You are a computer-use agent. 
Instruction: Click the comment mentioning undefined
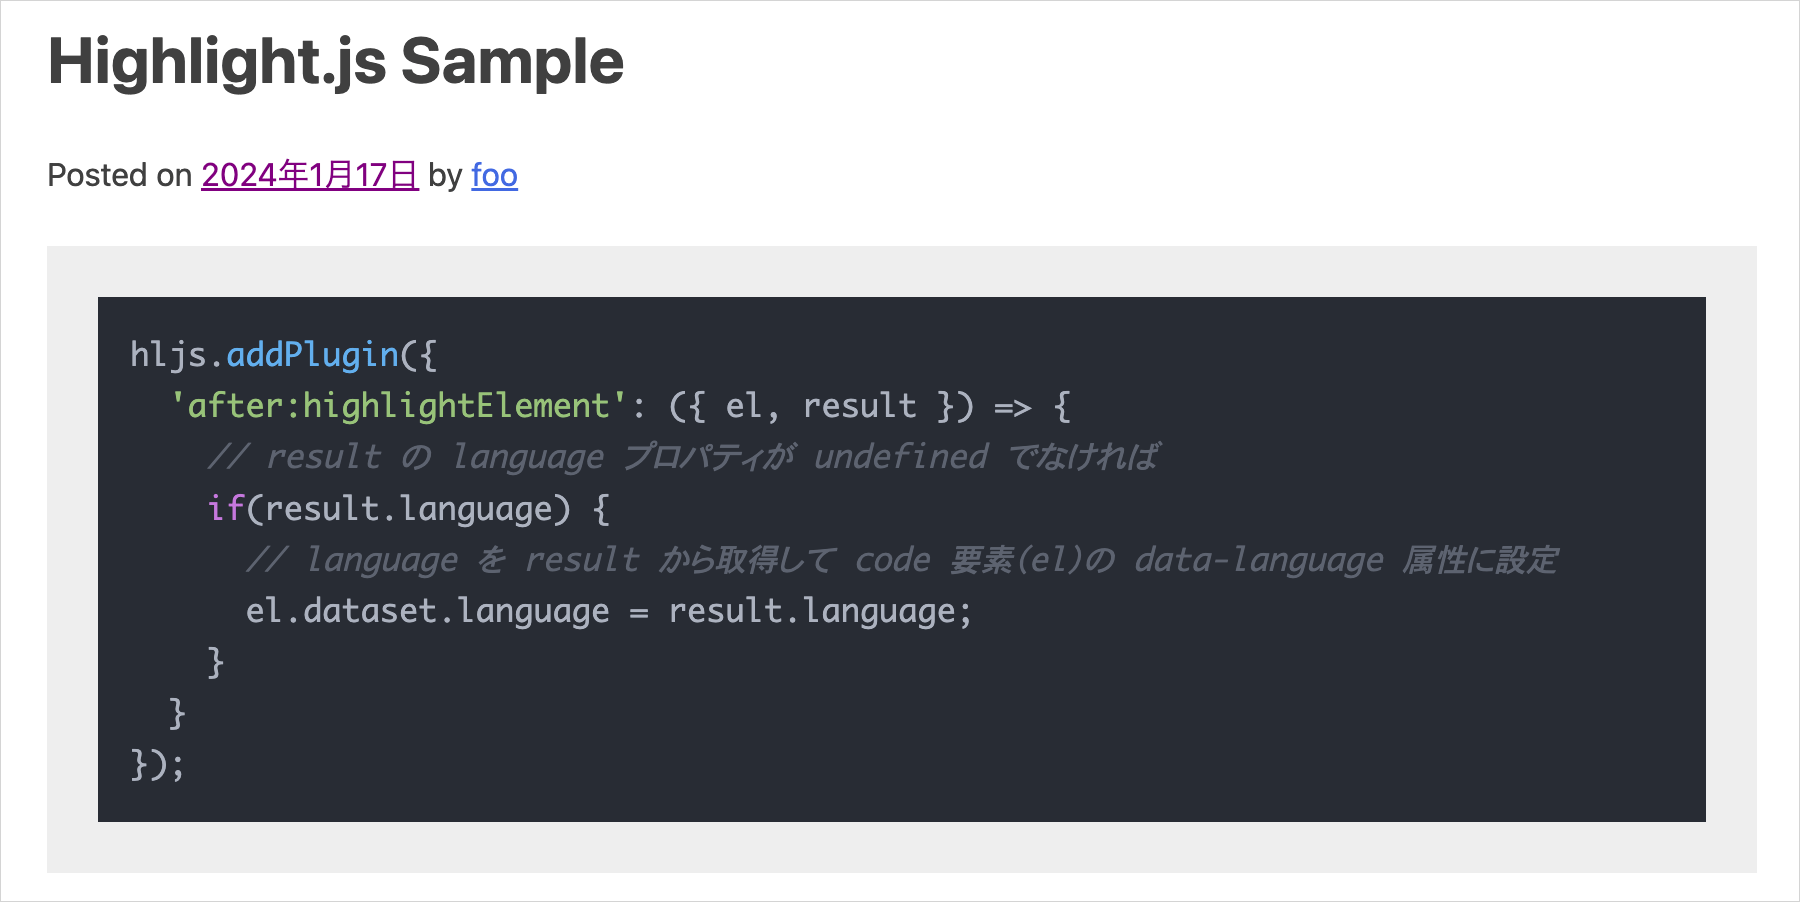[x=682, y=457]
